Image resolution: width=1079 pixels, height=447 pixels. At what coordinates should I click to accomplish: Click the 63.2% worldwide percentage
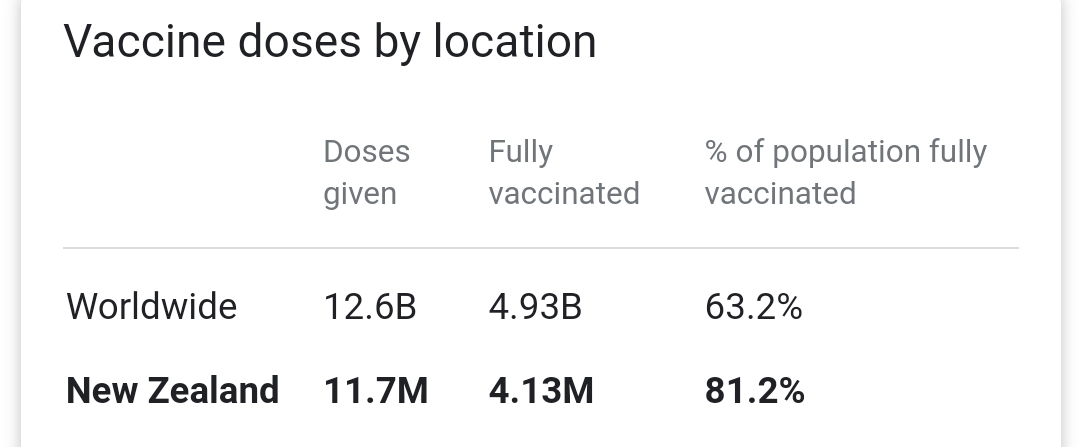(754, 307)
